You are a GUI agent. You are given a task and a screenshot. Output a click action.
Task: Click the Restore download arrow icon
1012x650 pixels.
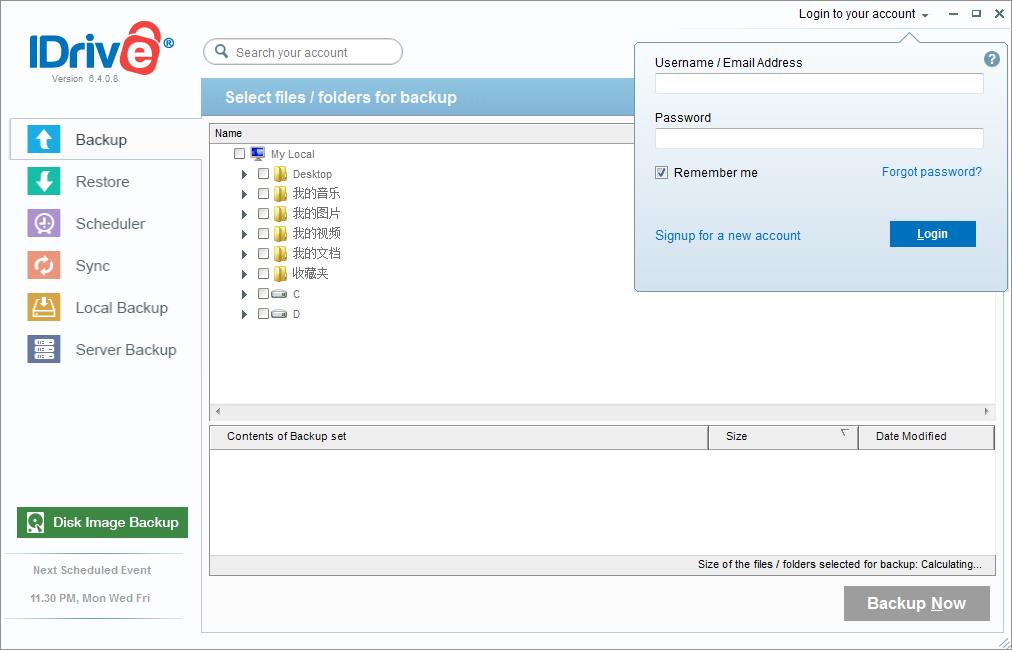[x=43, y=182]
